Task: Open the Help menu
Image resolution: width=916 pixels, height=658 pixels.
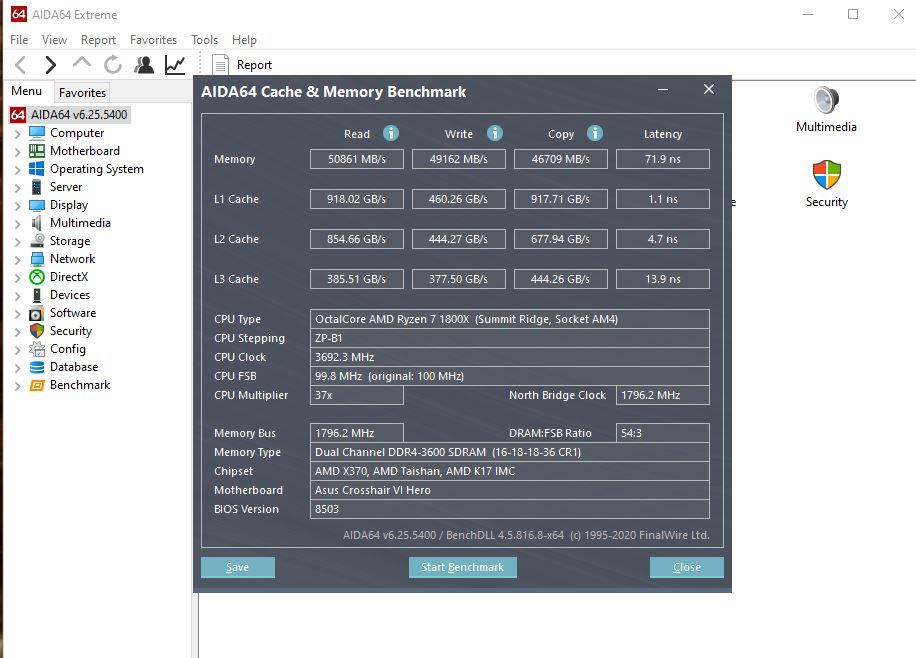Action: (x=244, y=40)
